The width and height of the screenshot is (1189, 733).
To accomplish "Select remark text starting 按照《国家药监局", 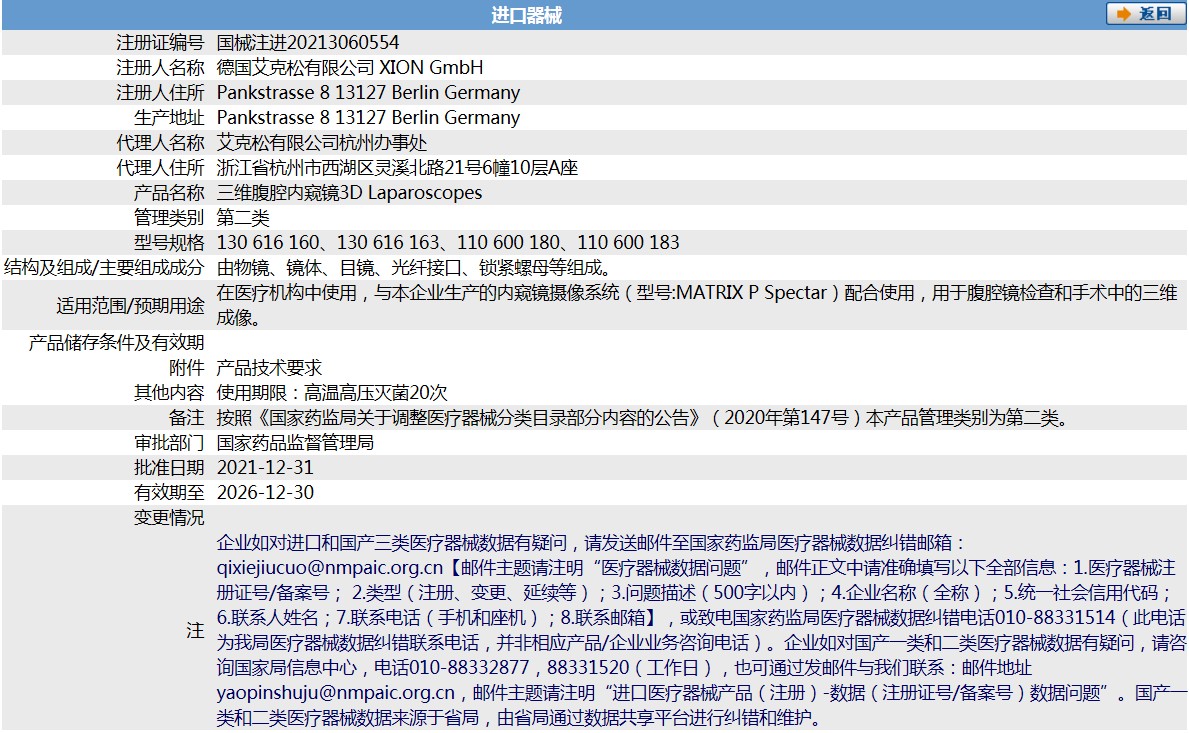I will pos(644,418).
